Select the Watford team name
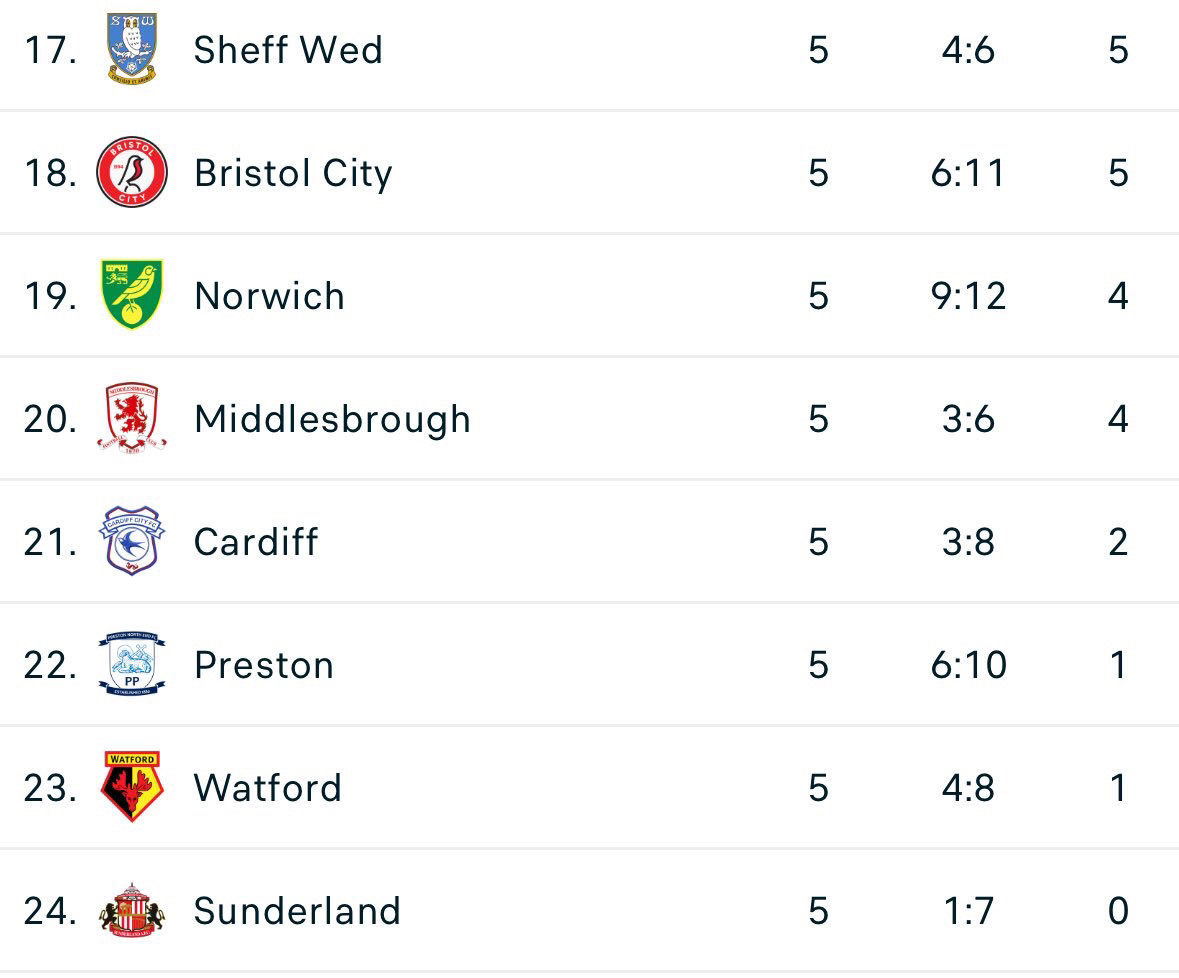 pyautogui.click(x=268, y=788)
